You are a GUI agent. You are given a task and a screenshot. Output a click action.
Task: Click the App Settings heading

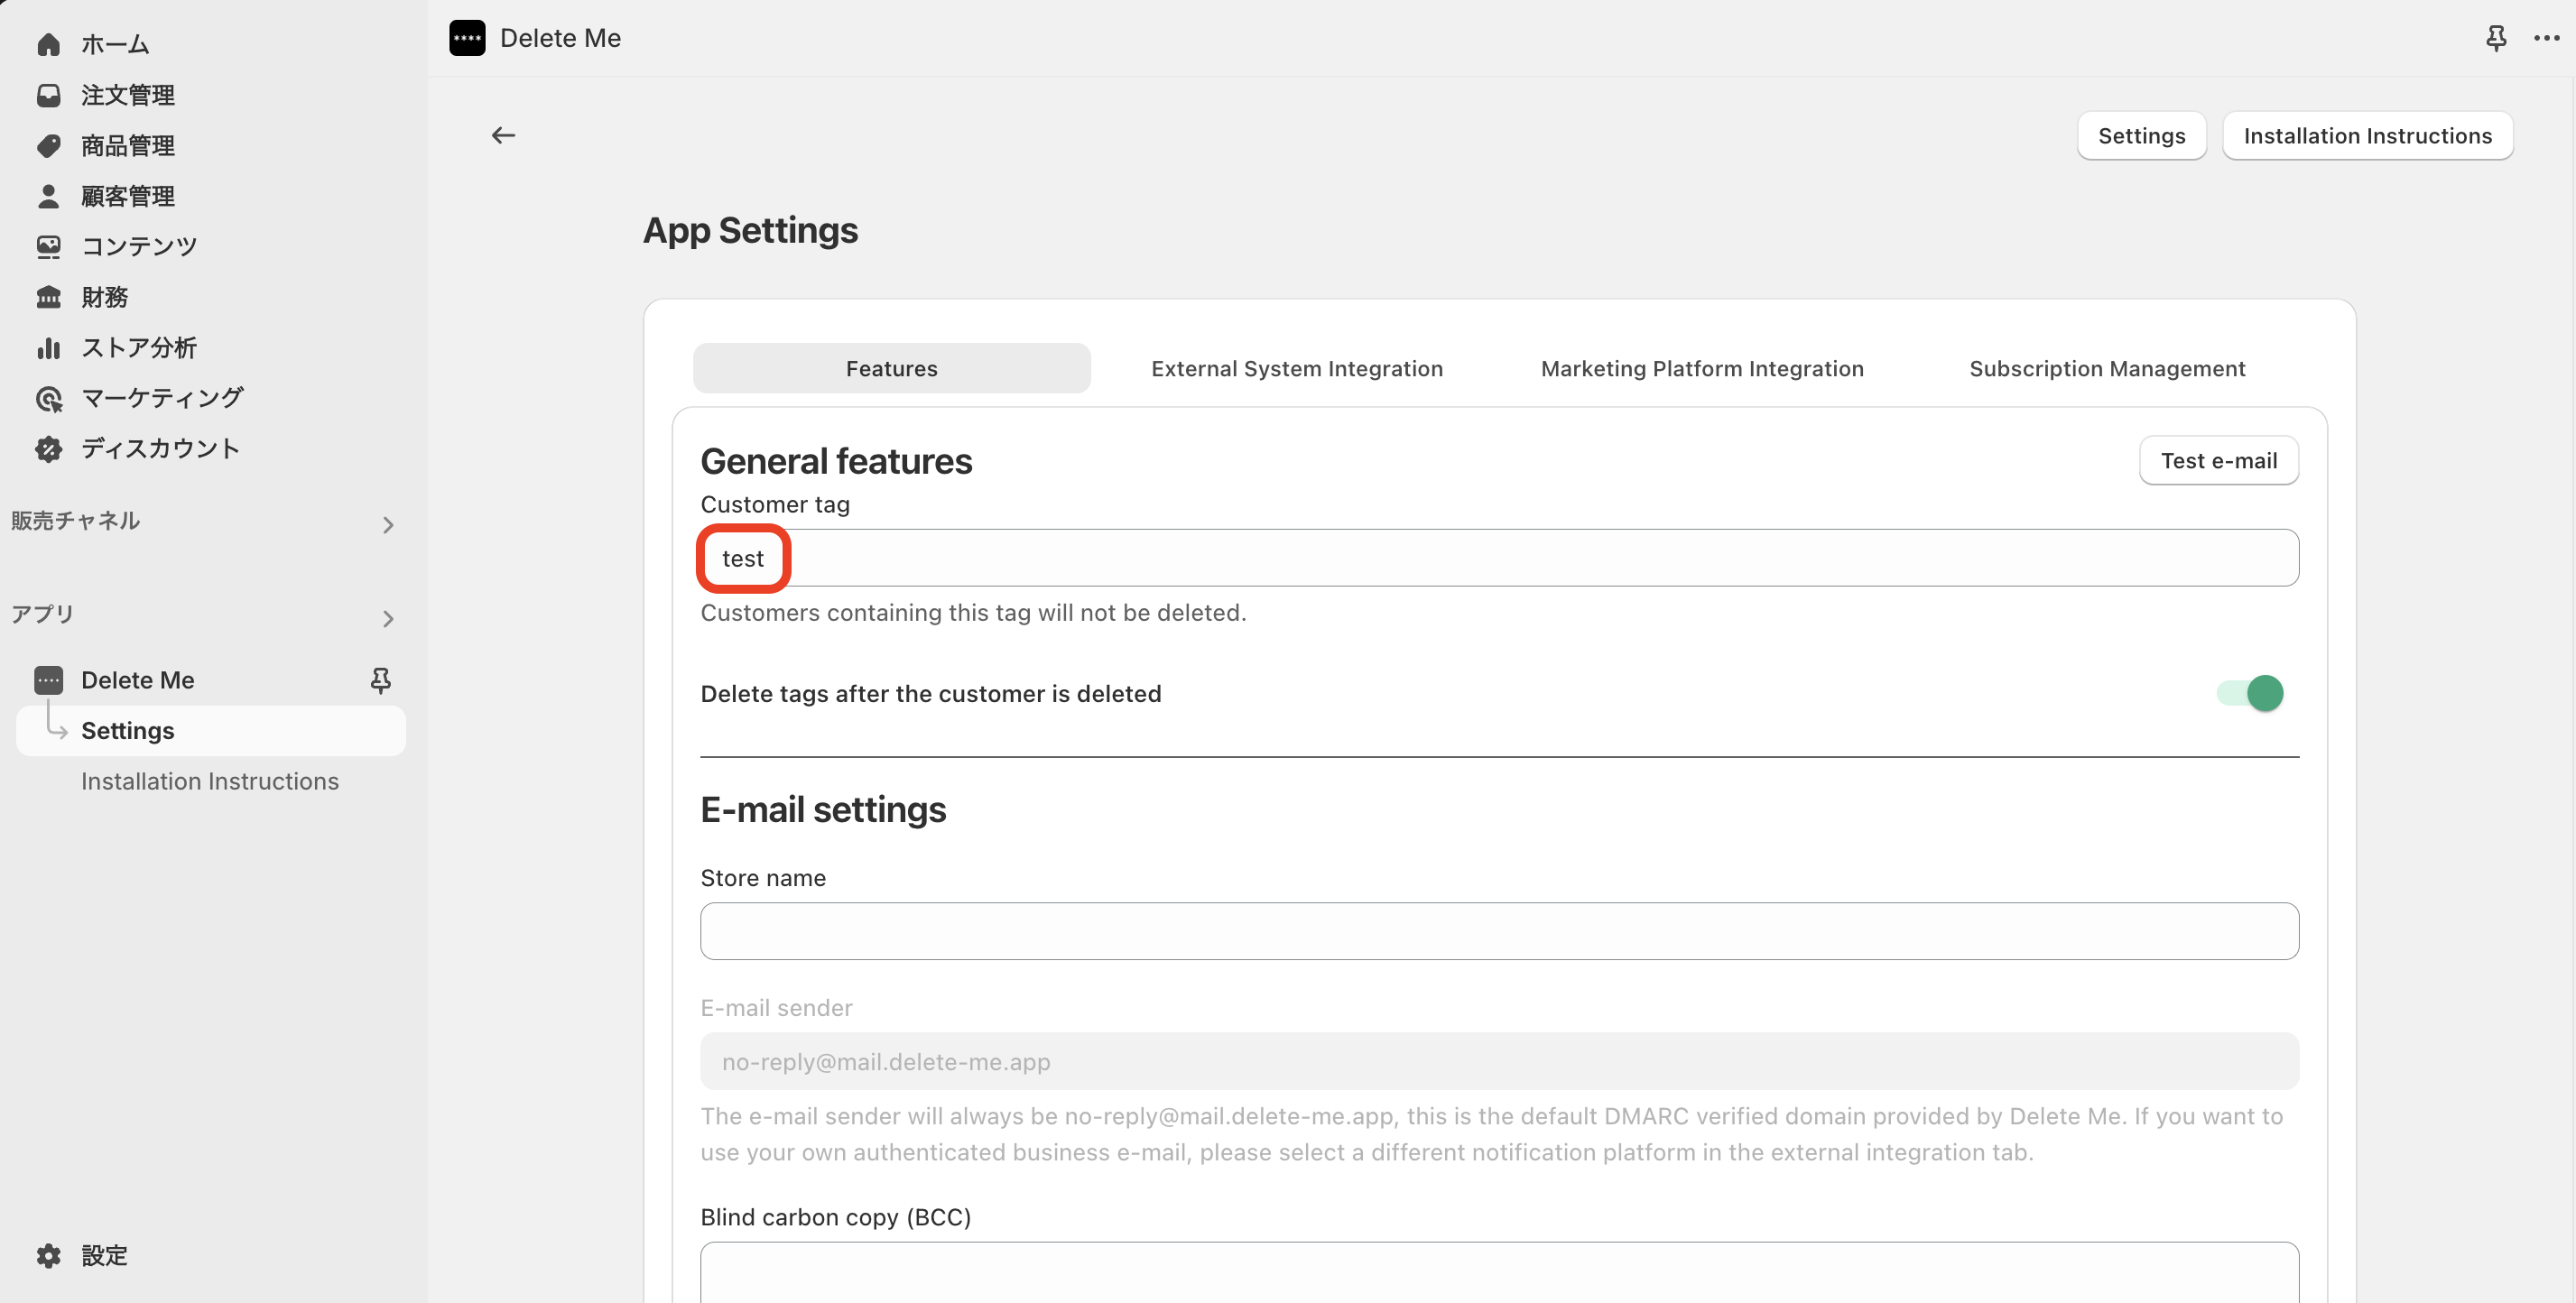tap(750, 230)
